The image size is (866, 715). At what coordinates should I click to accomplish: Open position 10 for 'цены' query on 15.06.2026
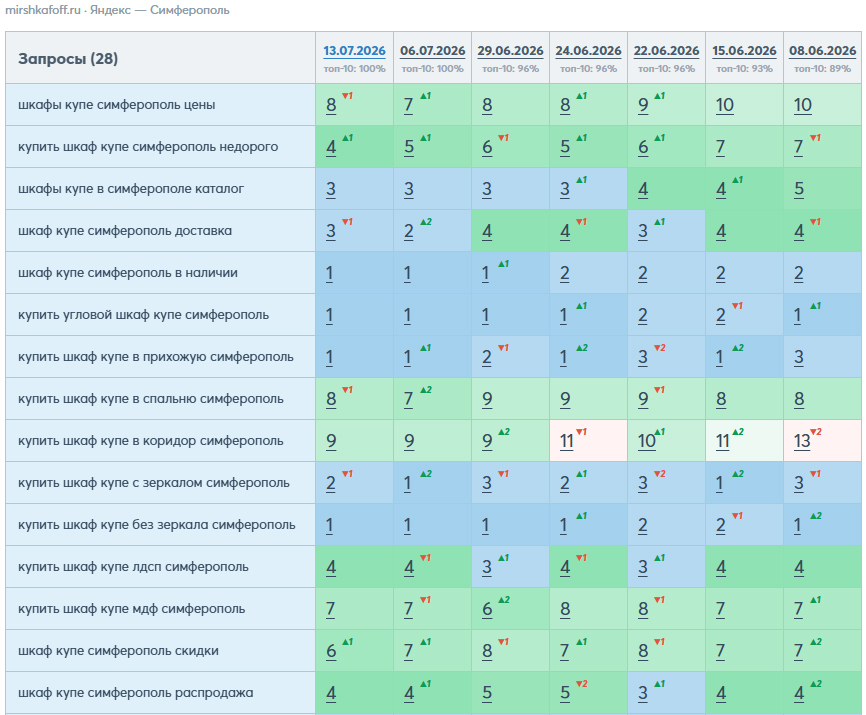pos(725,105)
